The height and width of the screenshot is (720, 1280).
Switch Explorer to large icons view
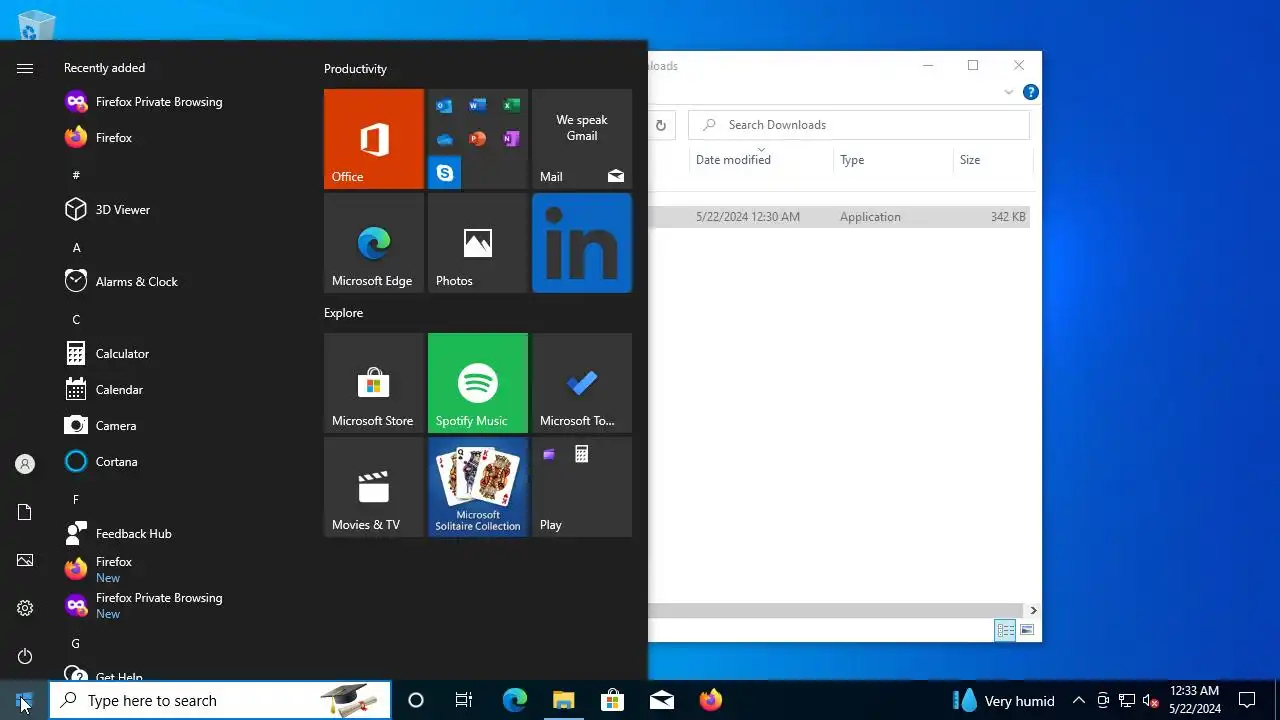1027,630
